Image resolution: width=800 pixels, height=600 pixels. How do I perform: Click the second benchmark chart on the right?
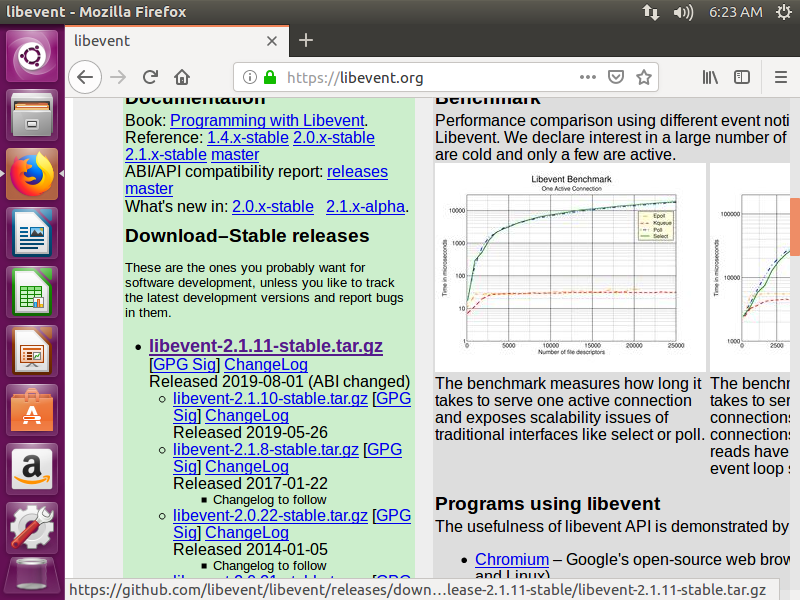pos(749,267)
